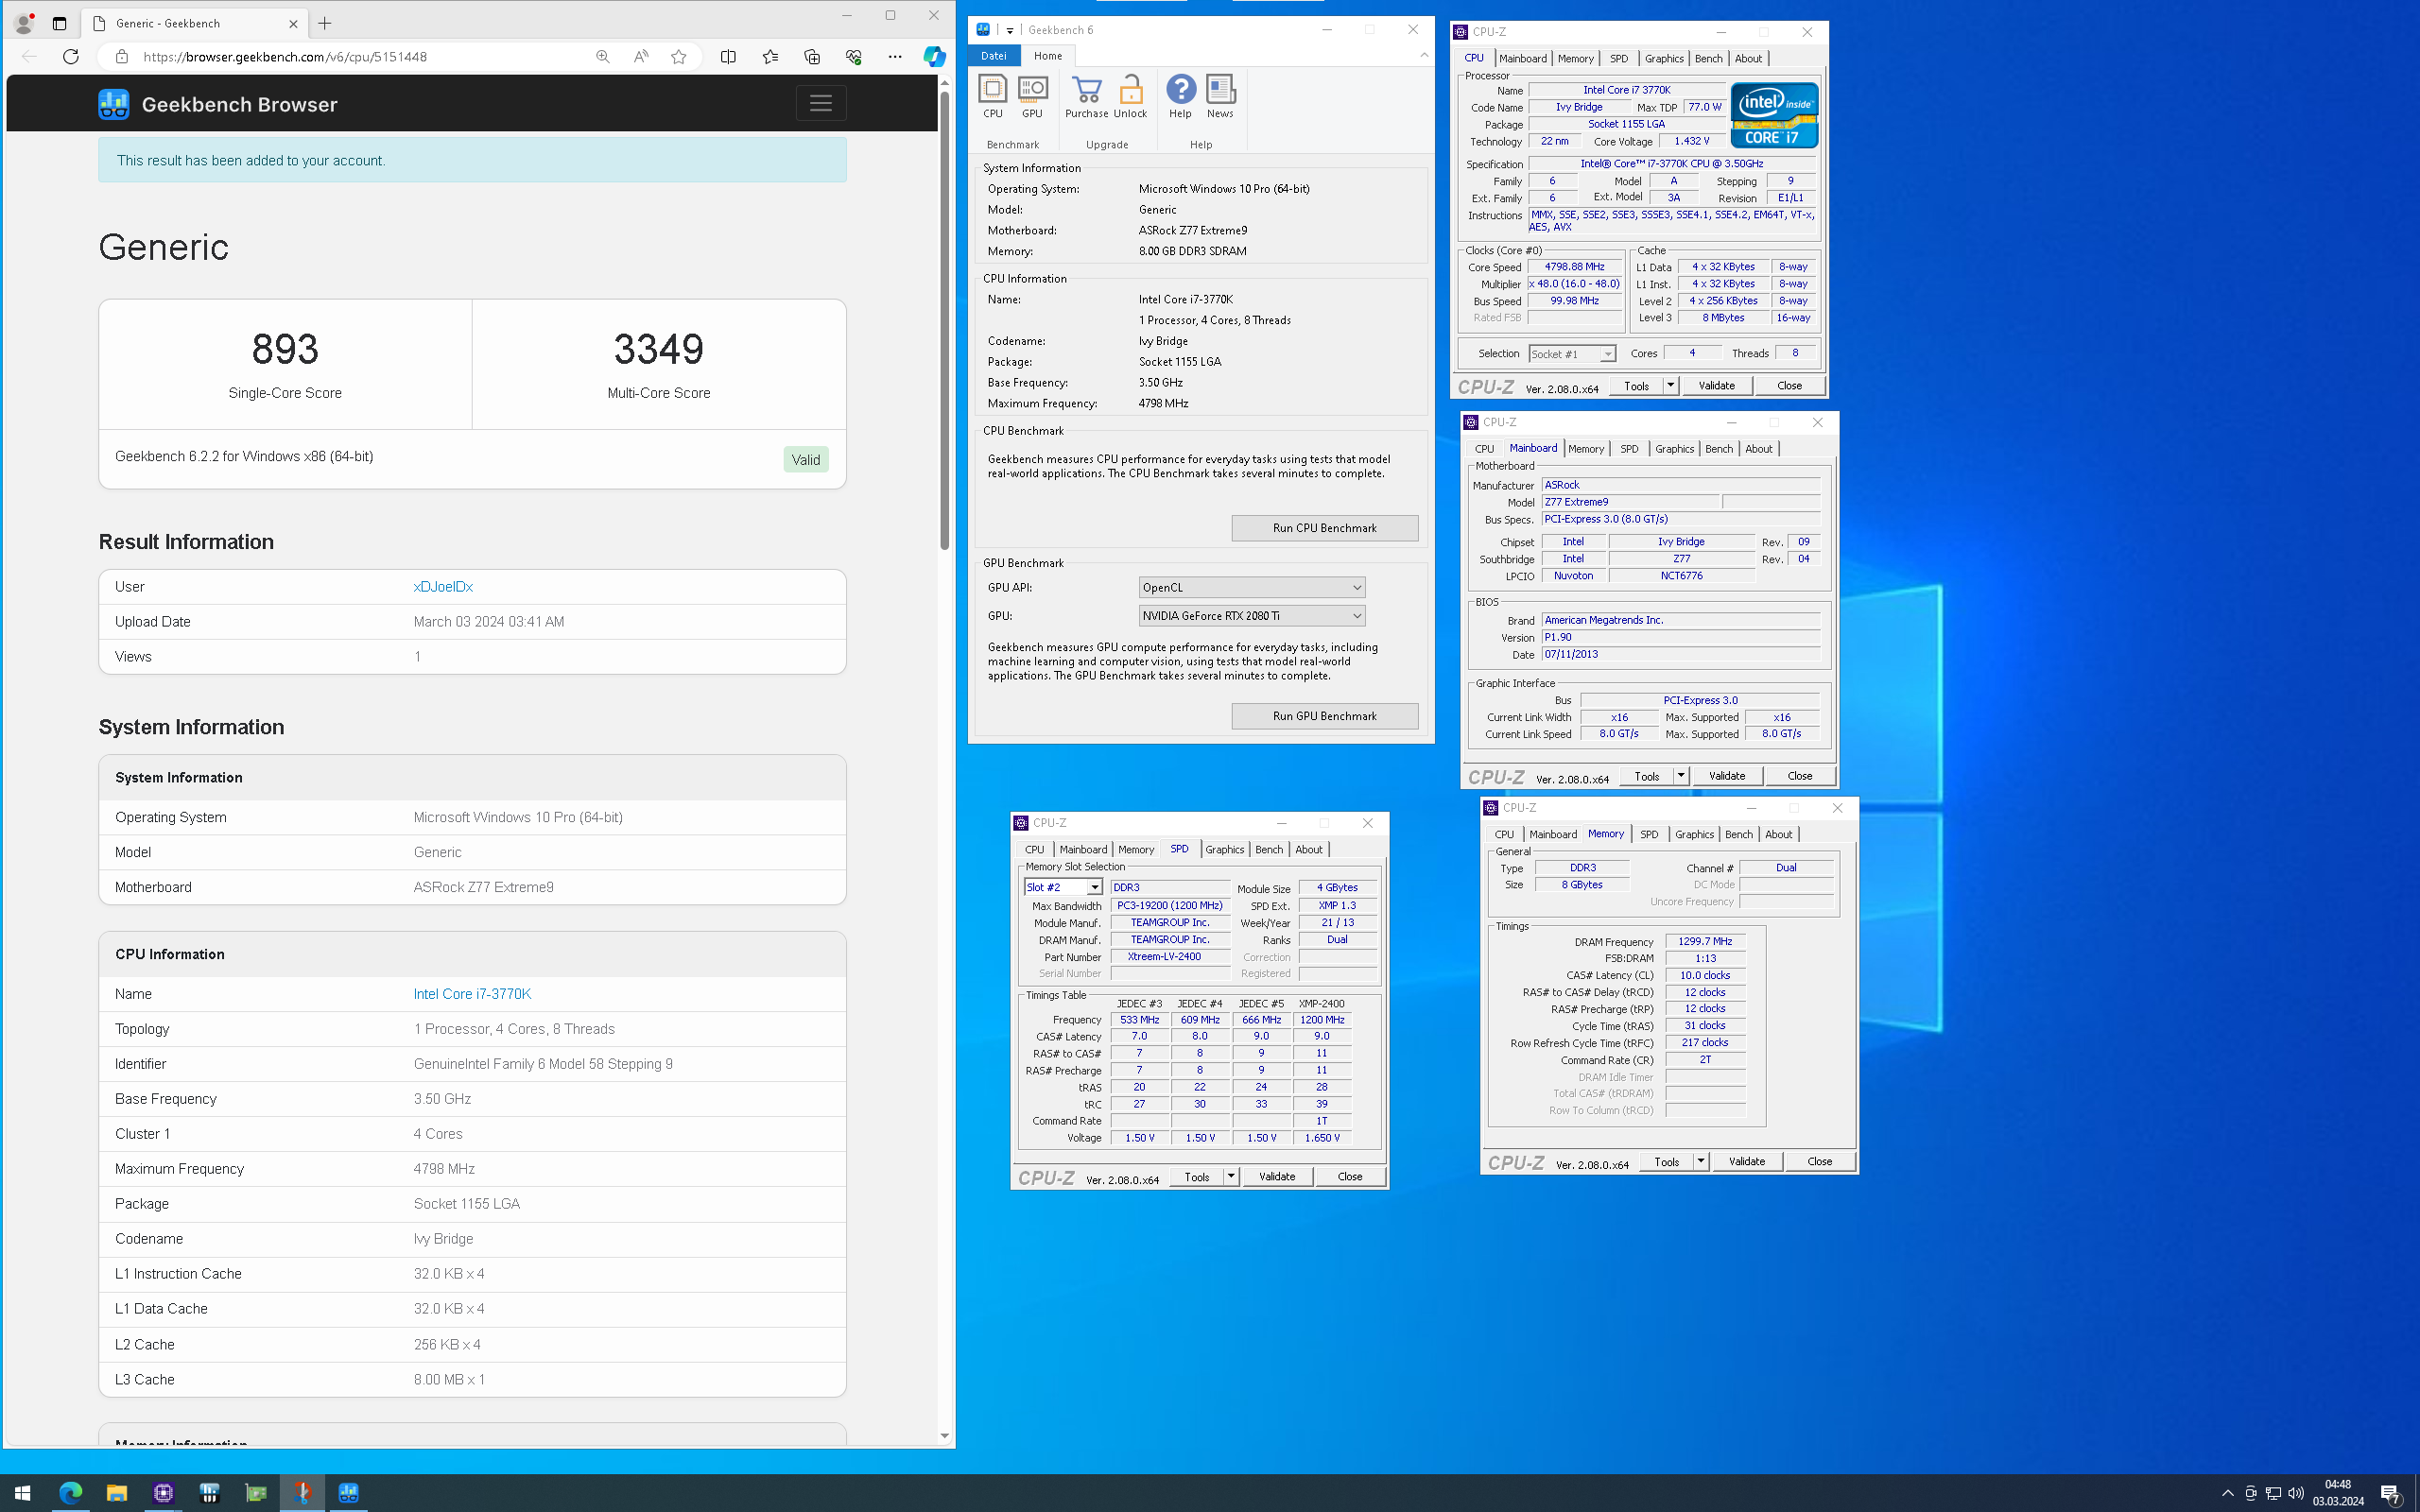Click the zoom magnifier icon in address bar
This screenshot has height=1512, width=2420.
coord(602,57)
